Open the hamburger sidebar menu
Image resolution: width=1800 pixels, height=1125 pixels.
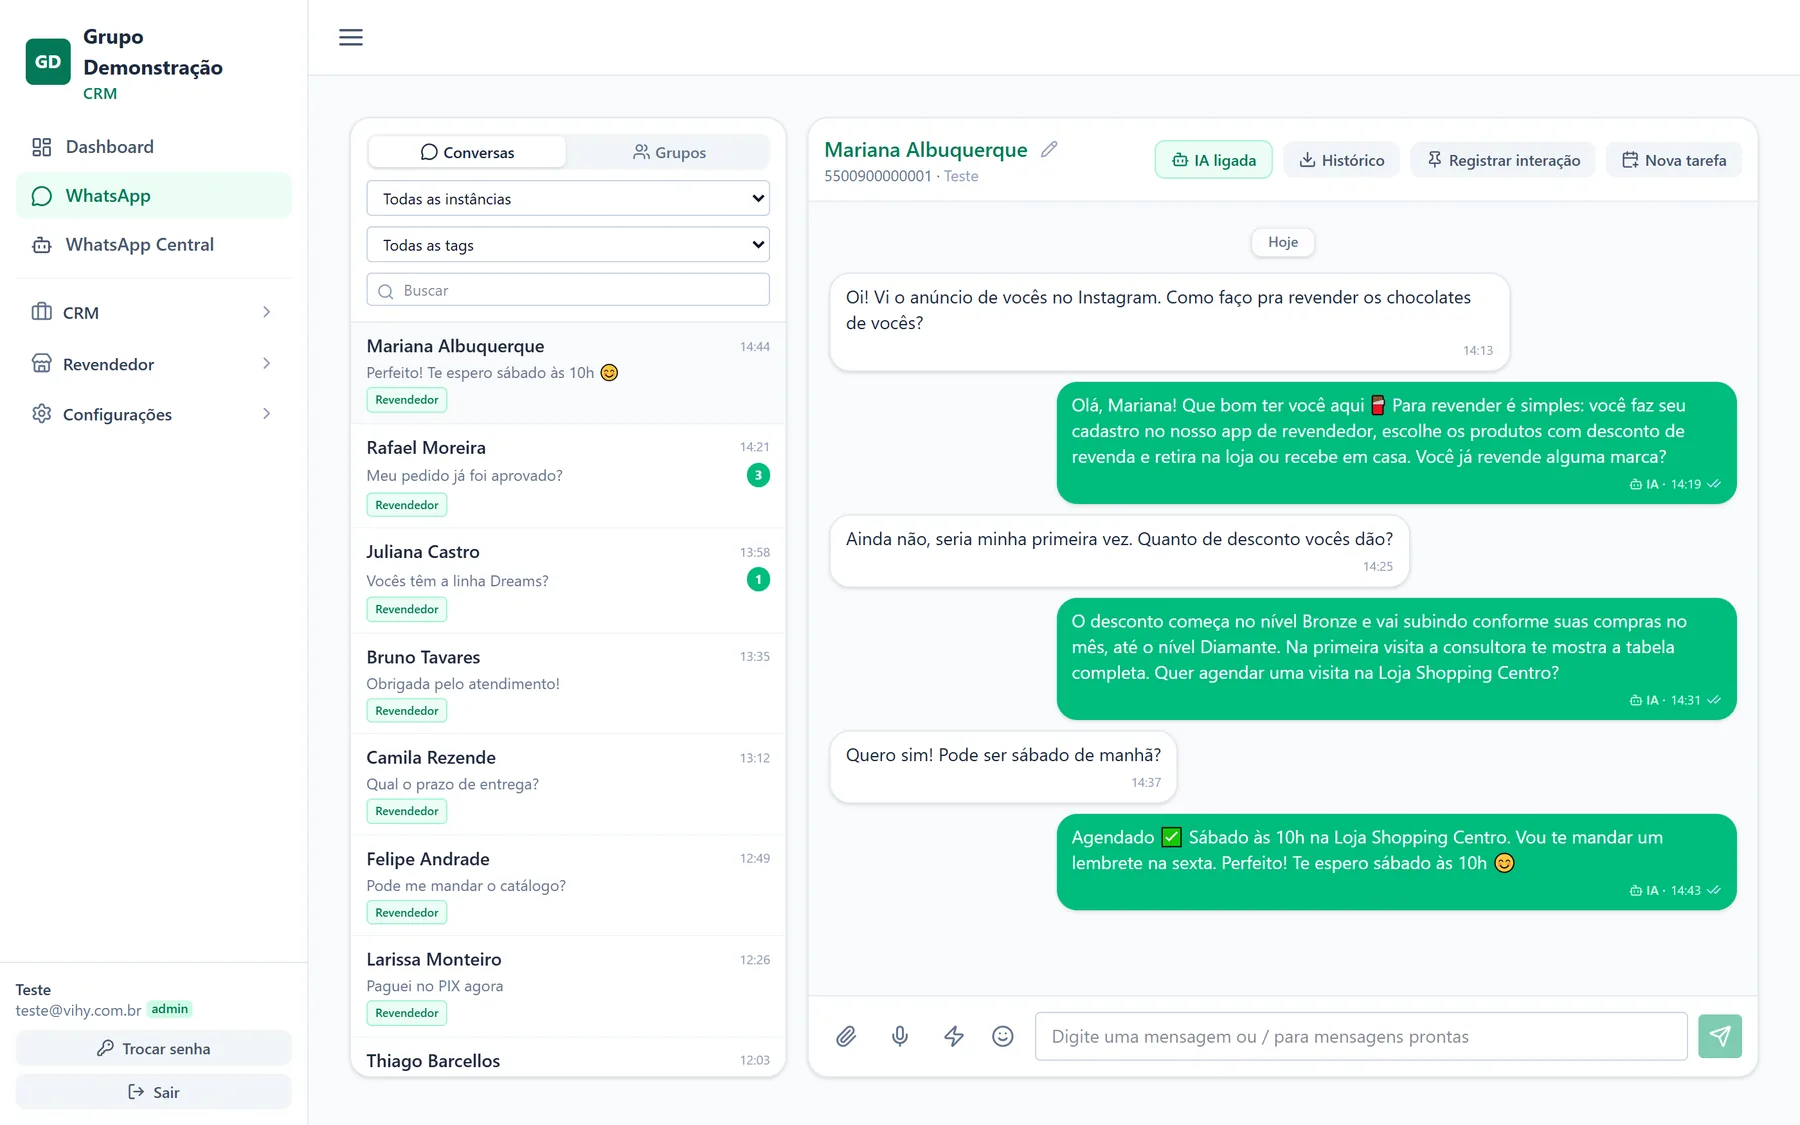351,37
